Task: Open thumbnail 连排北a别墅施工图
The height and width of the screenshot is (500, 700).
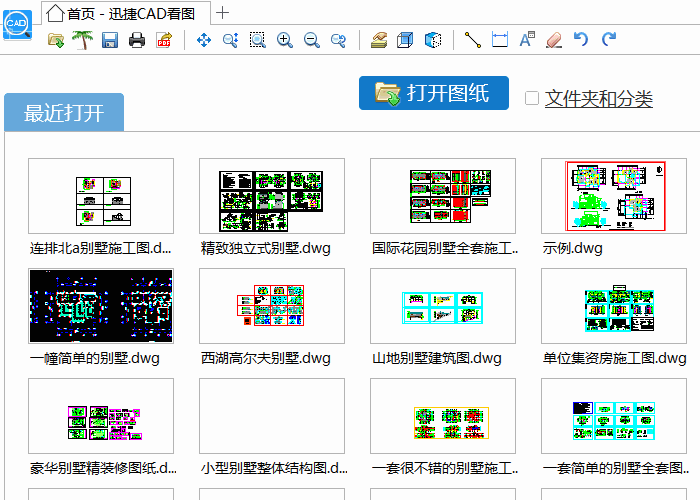Action: point(101,196)
